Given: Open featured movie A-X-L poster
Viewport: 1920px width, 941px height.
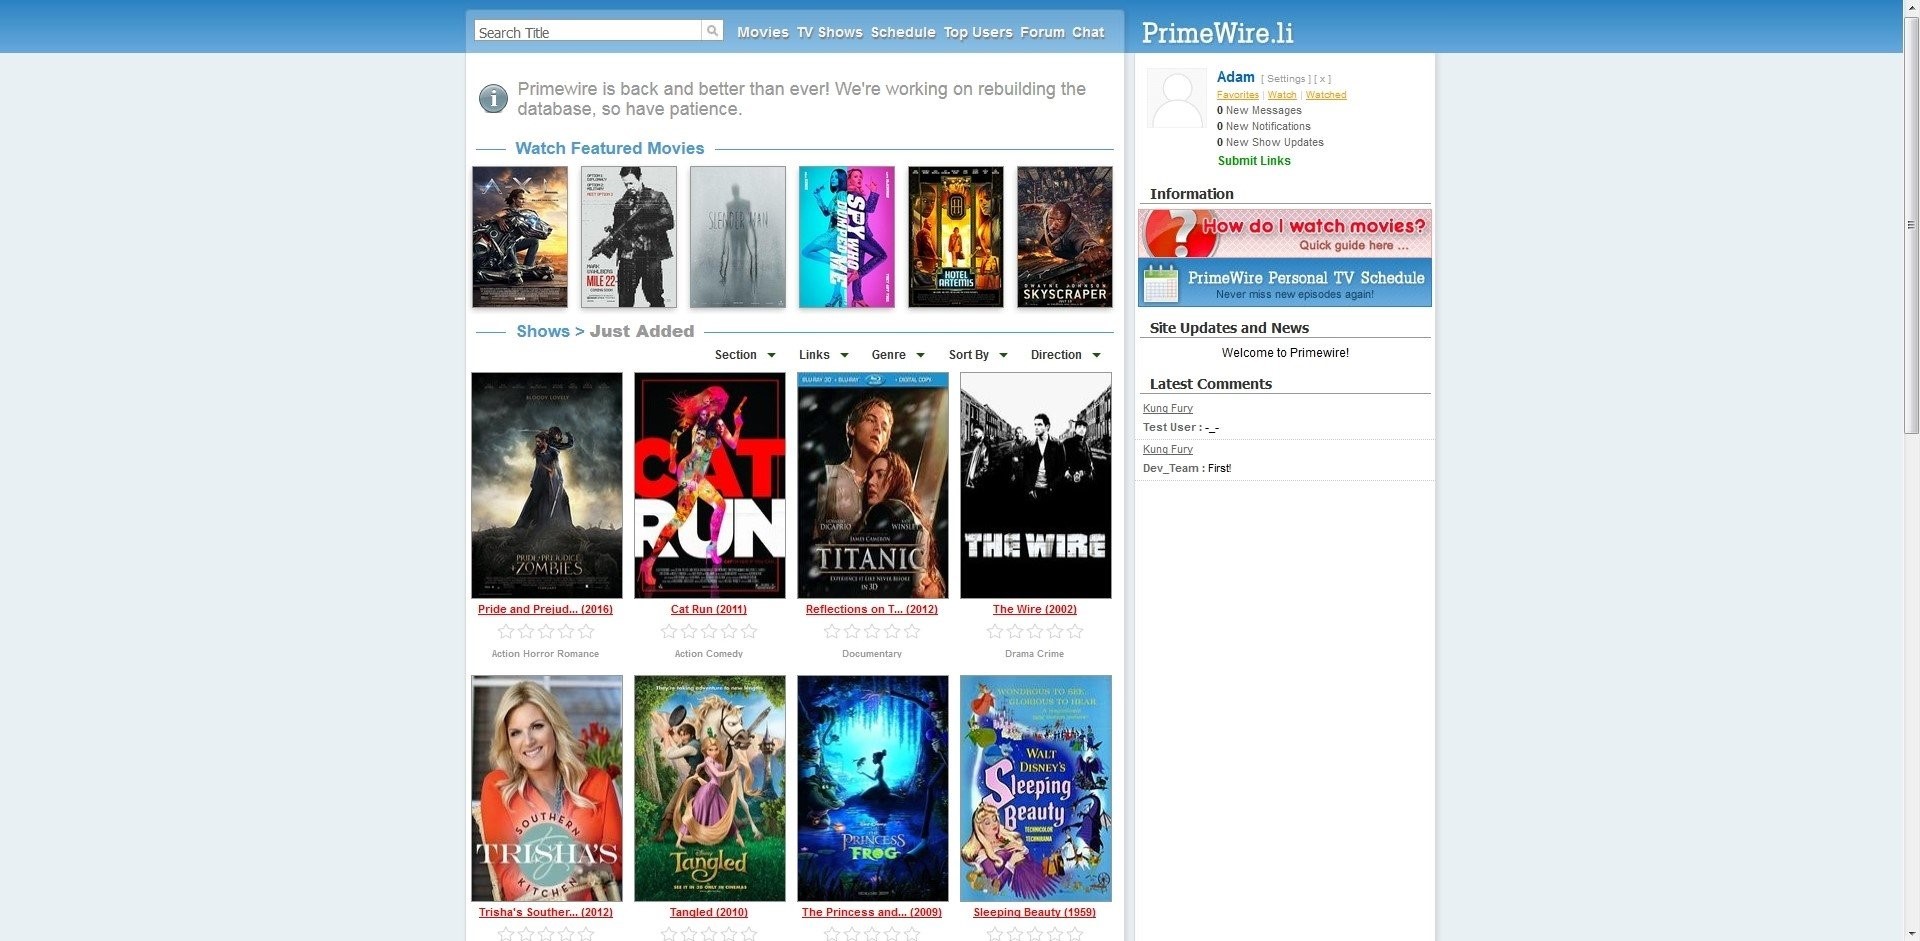Looking at the screenshot, I should point(520,237).
